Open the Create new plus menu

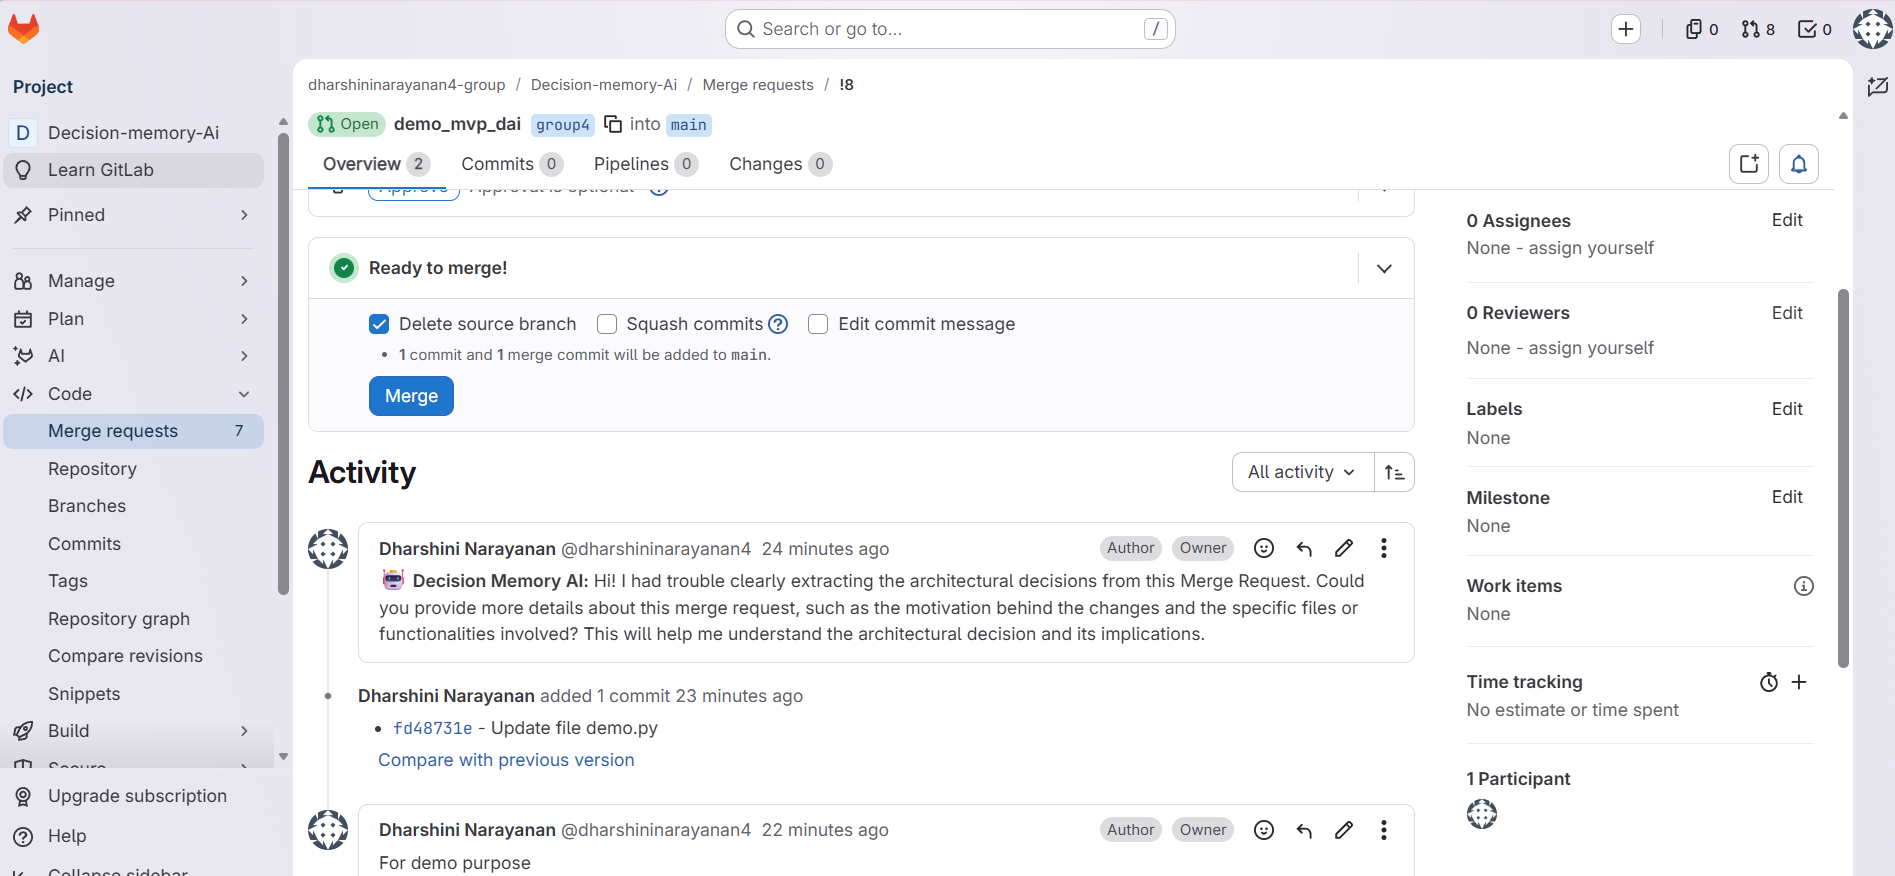[x=1626, y=29]
